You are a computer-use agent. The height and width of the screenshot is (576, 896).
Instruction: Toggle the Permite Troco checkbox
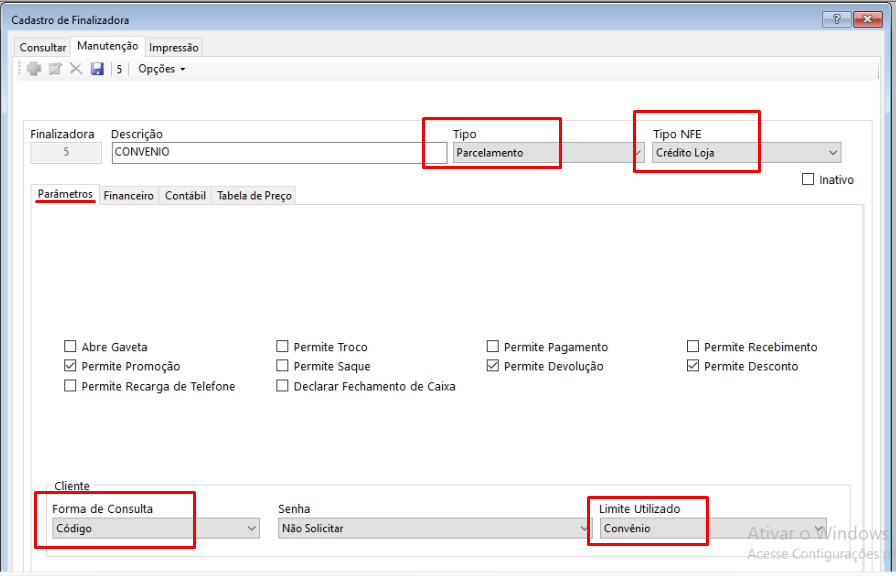click(283, 347)
